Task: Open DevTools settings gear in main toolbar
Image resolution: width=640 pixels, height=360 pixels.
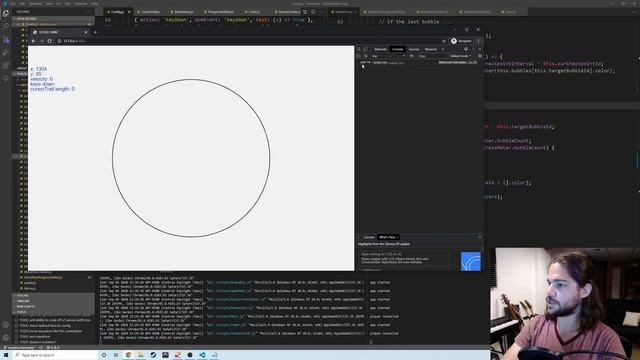Action: [466, 49]
